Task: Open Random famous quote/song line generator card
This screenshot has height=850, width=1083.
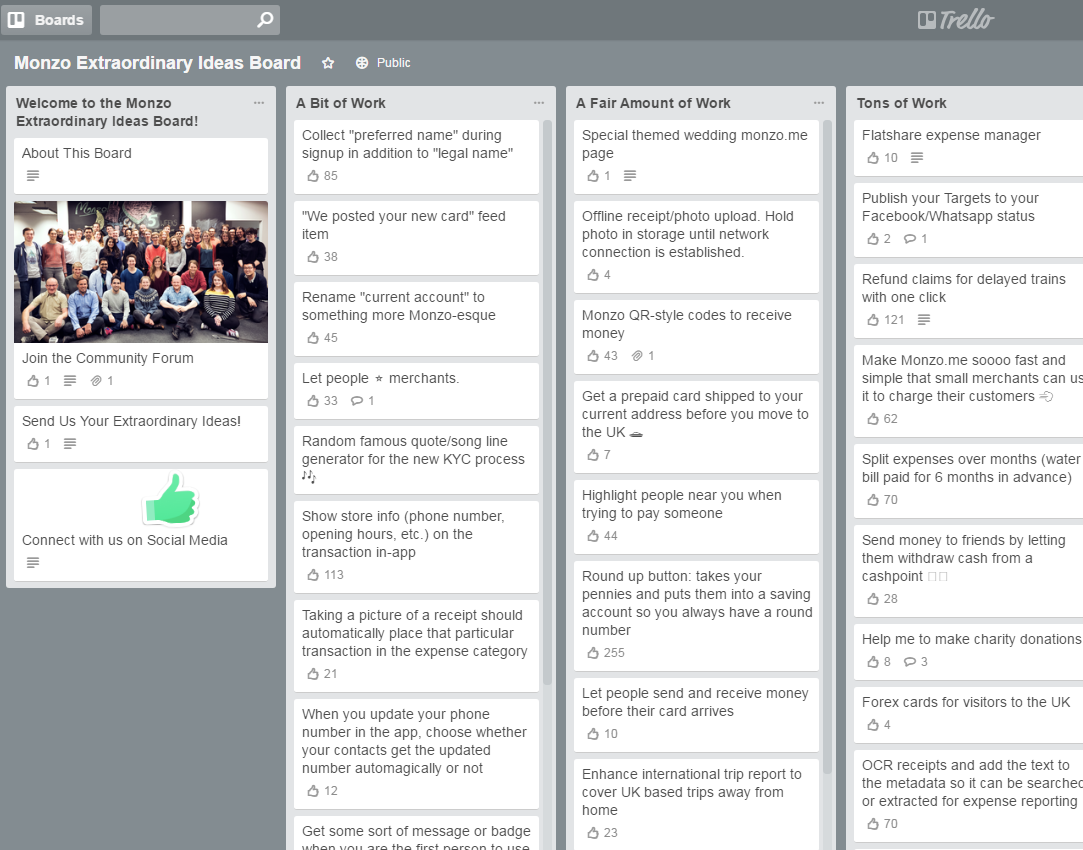Action: click(x=416, y=460)
